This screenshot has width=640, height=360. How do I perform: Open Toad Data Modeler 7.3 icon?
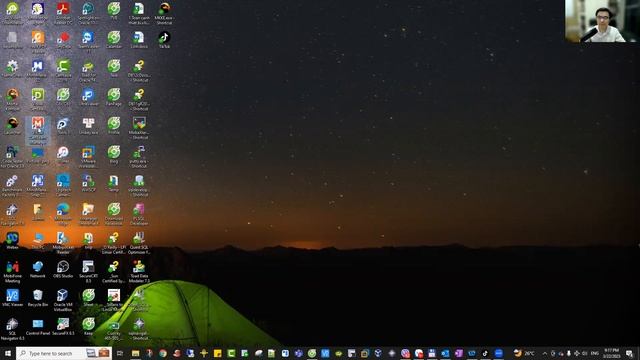[139, 271]
